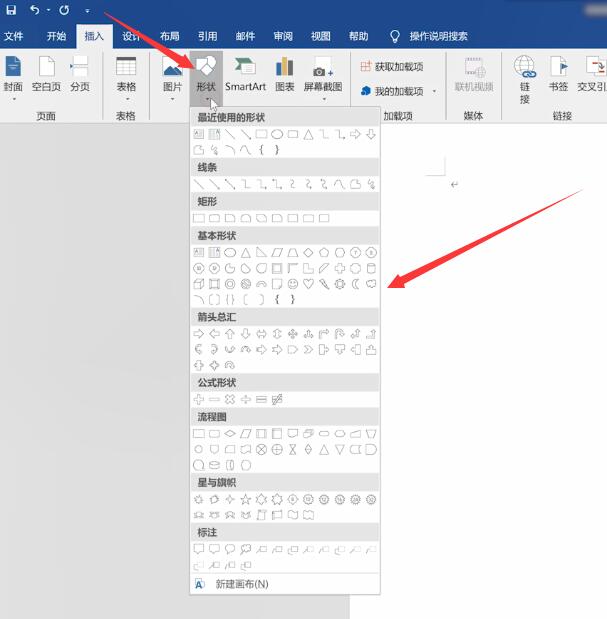
Task: Click the Save icon in the quick access toolbar
Action: (11, 10)
